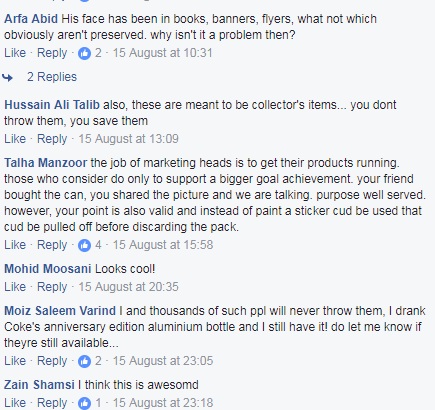This screenshot has height=410, width=435.
Task: Click thumbs-up icon on Zain Shamsi's comment
Action: click(84, 403)
